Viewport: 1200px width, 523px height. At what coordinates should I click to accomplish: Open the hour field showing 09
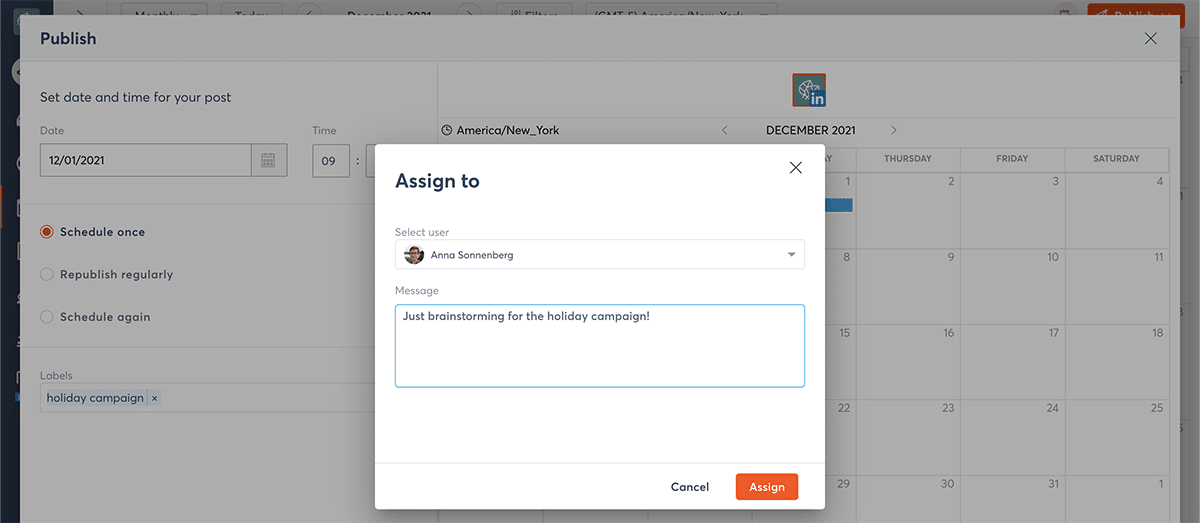(330, 160)
